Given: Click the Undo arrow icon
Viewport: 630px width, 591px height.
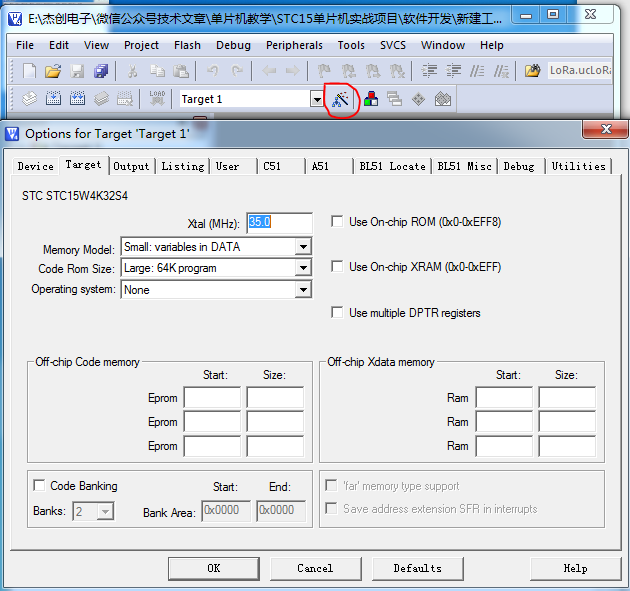Looking at the screenshot, I should [x=213, y=71].
